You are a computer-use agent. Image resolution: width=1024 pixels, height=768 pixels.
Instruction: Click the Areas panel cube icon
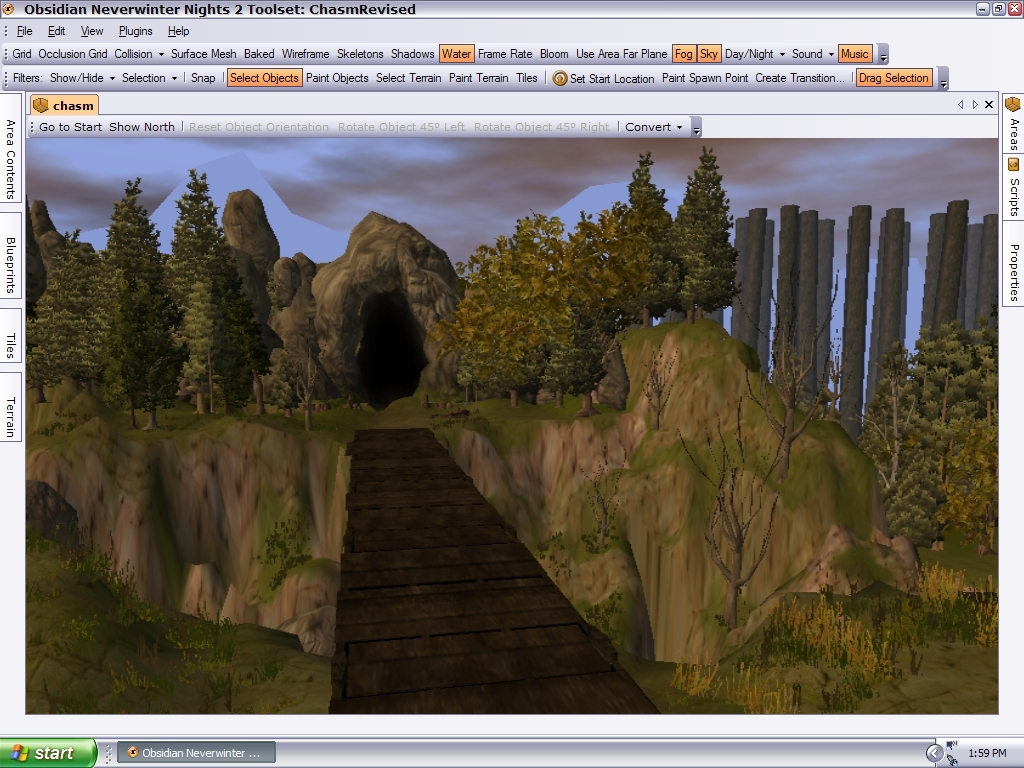pos(1013,105)
